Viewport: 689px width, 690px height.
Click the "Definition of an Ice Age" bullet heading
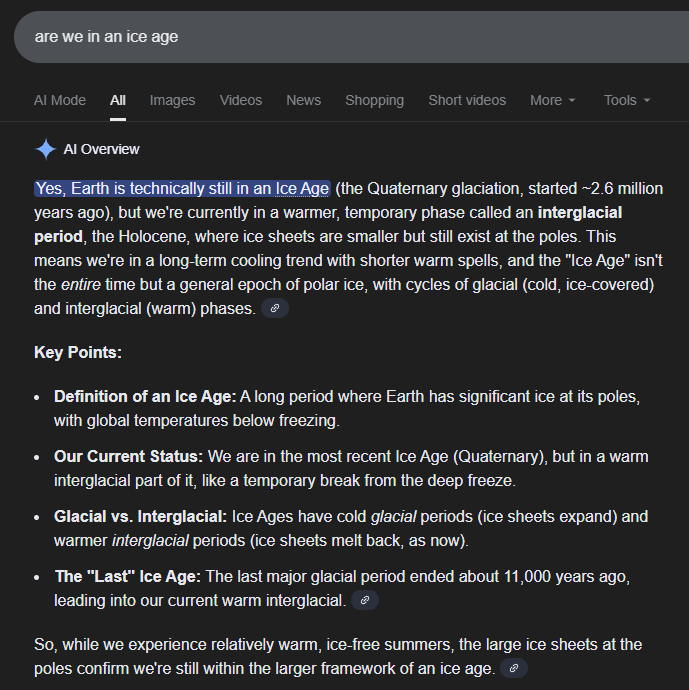point(145,396)
